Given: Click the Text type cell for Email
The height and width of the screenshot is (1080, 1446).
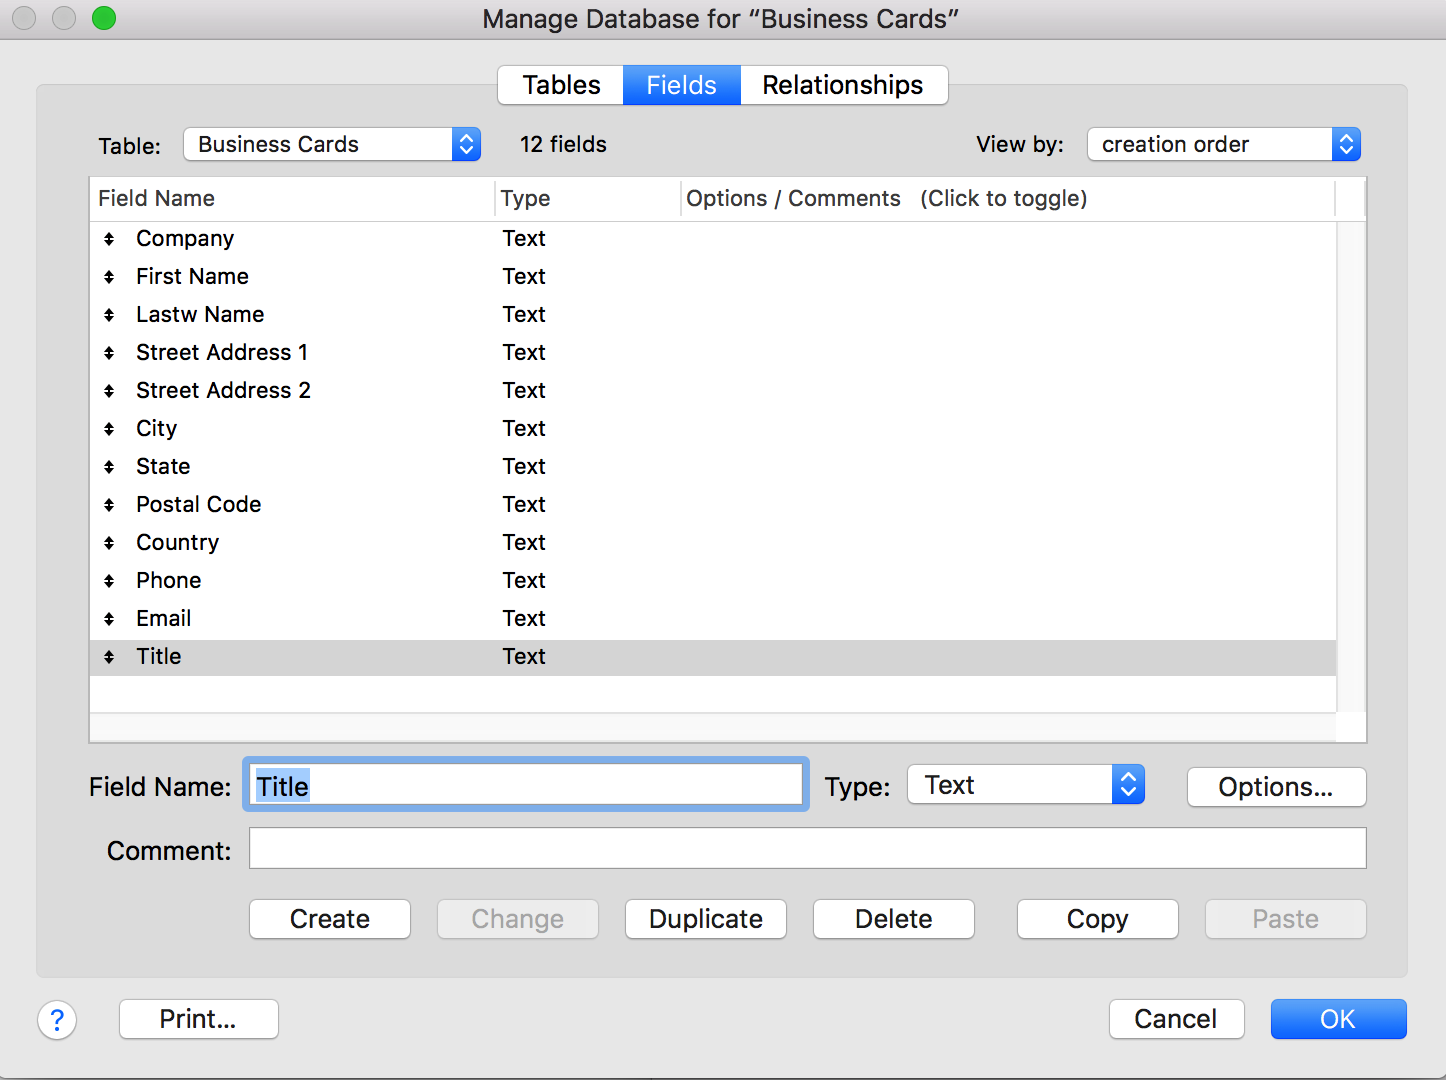Looking at the screenshot, I should pos(524,619).
